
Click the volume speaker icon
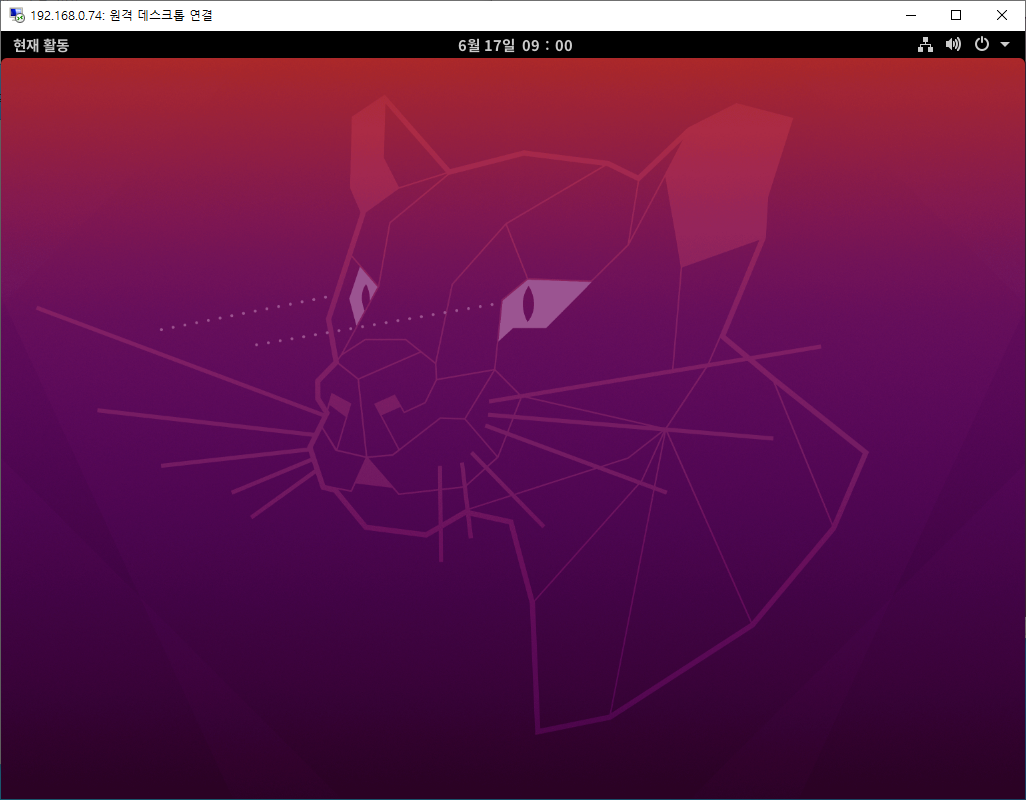(953, 44)
